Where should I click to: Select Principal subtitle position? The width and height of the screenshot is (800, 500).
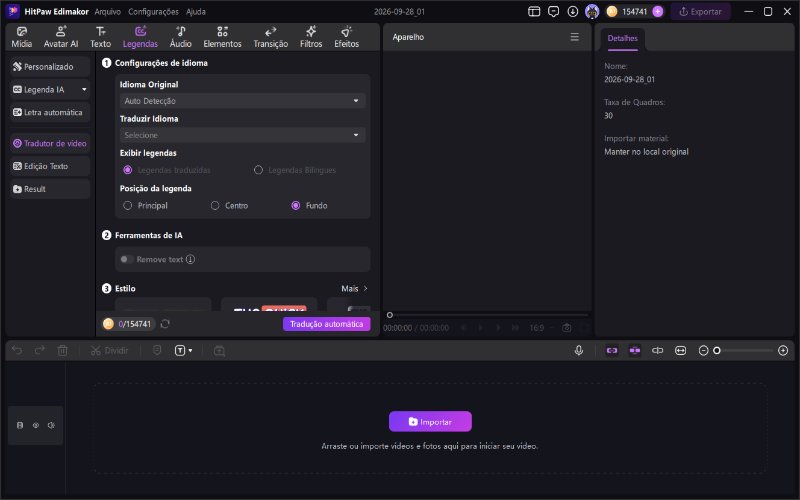tap(128, 206)
